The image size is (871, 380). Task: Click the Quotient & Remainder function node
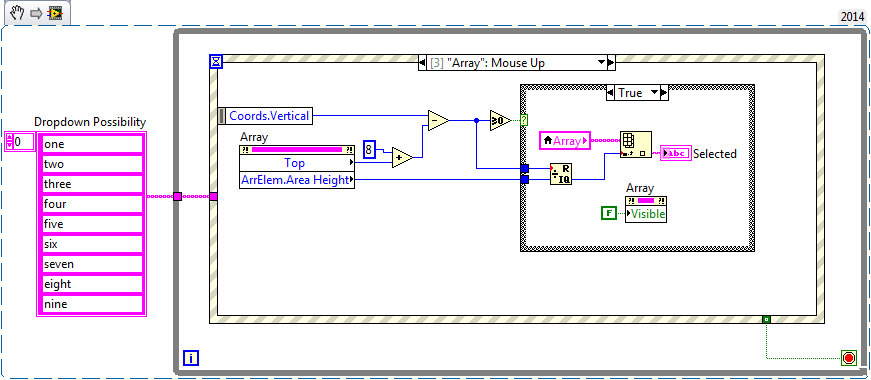coord(560,174)
